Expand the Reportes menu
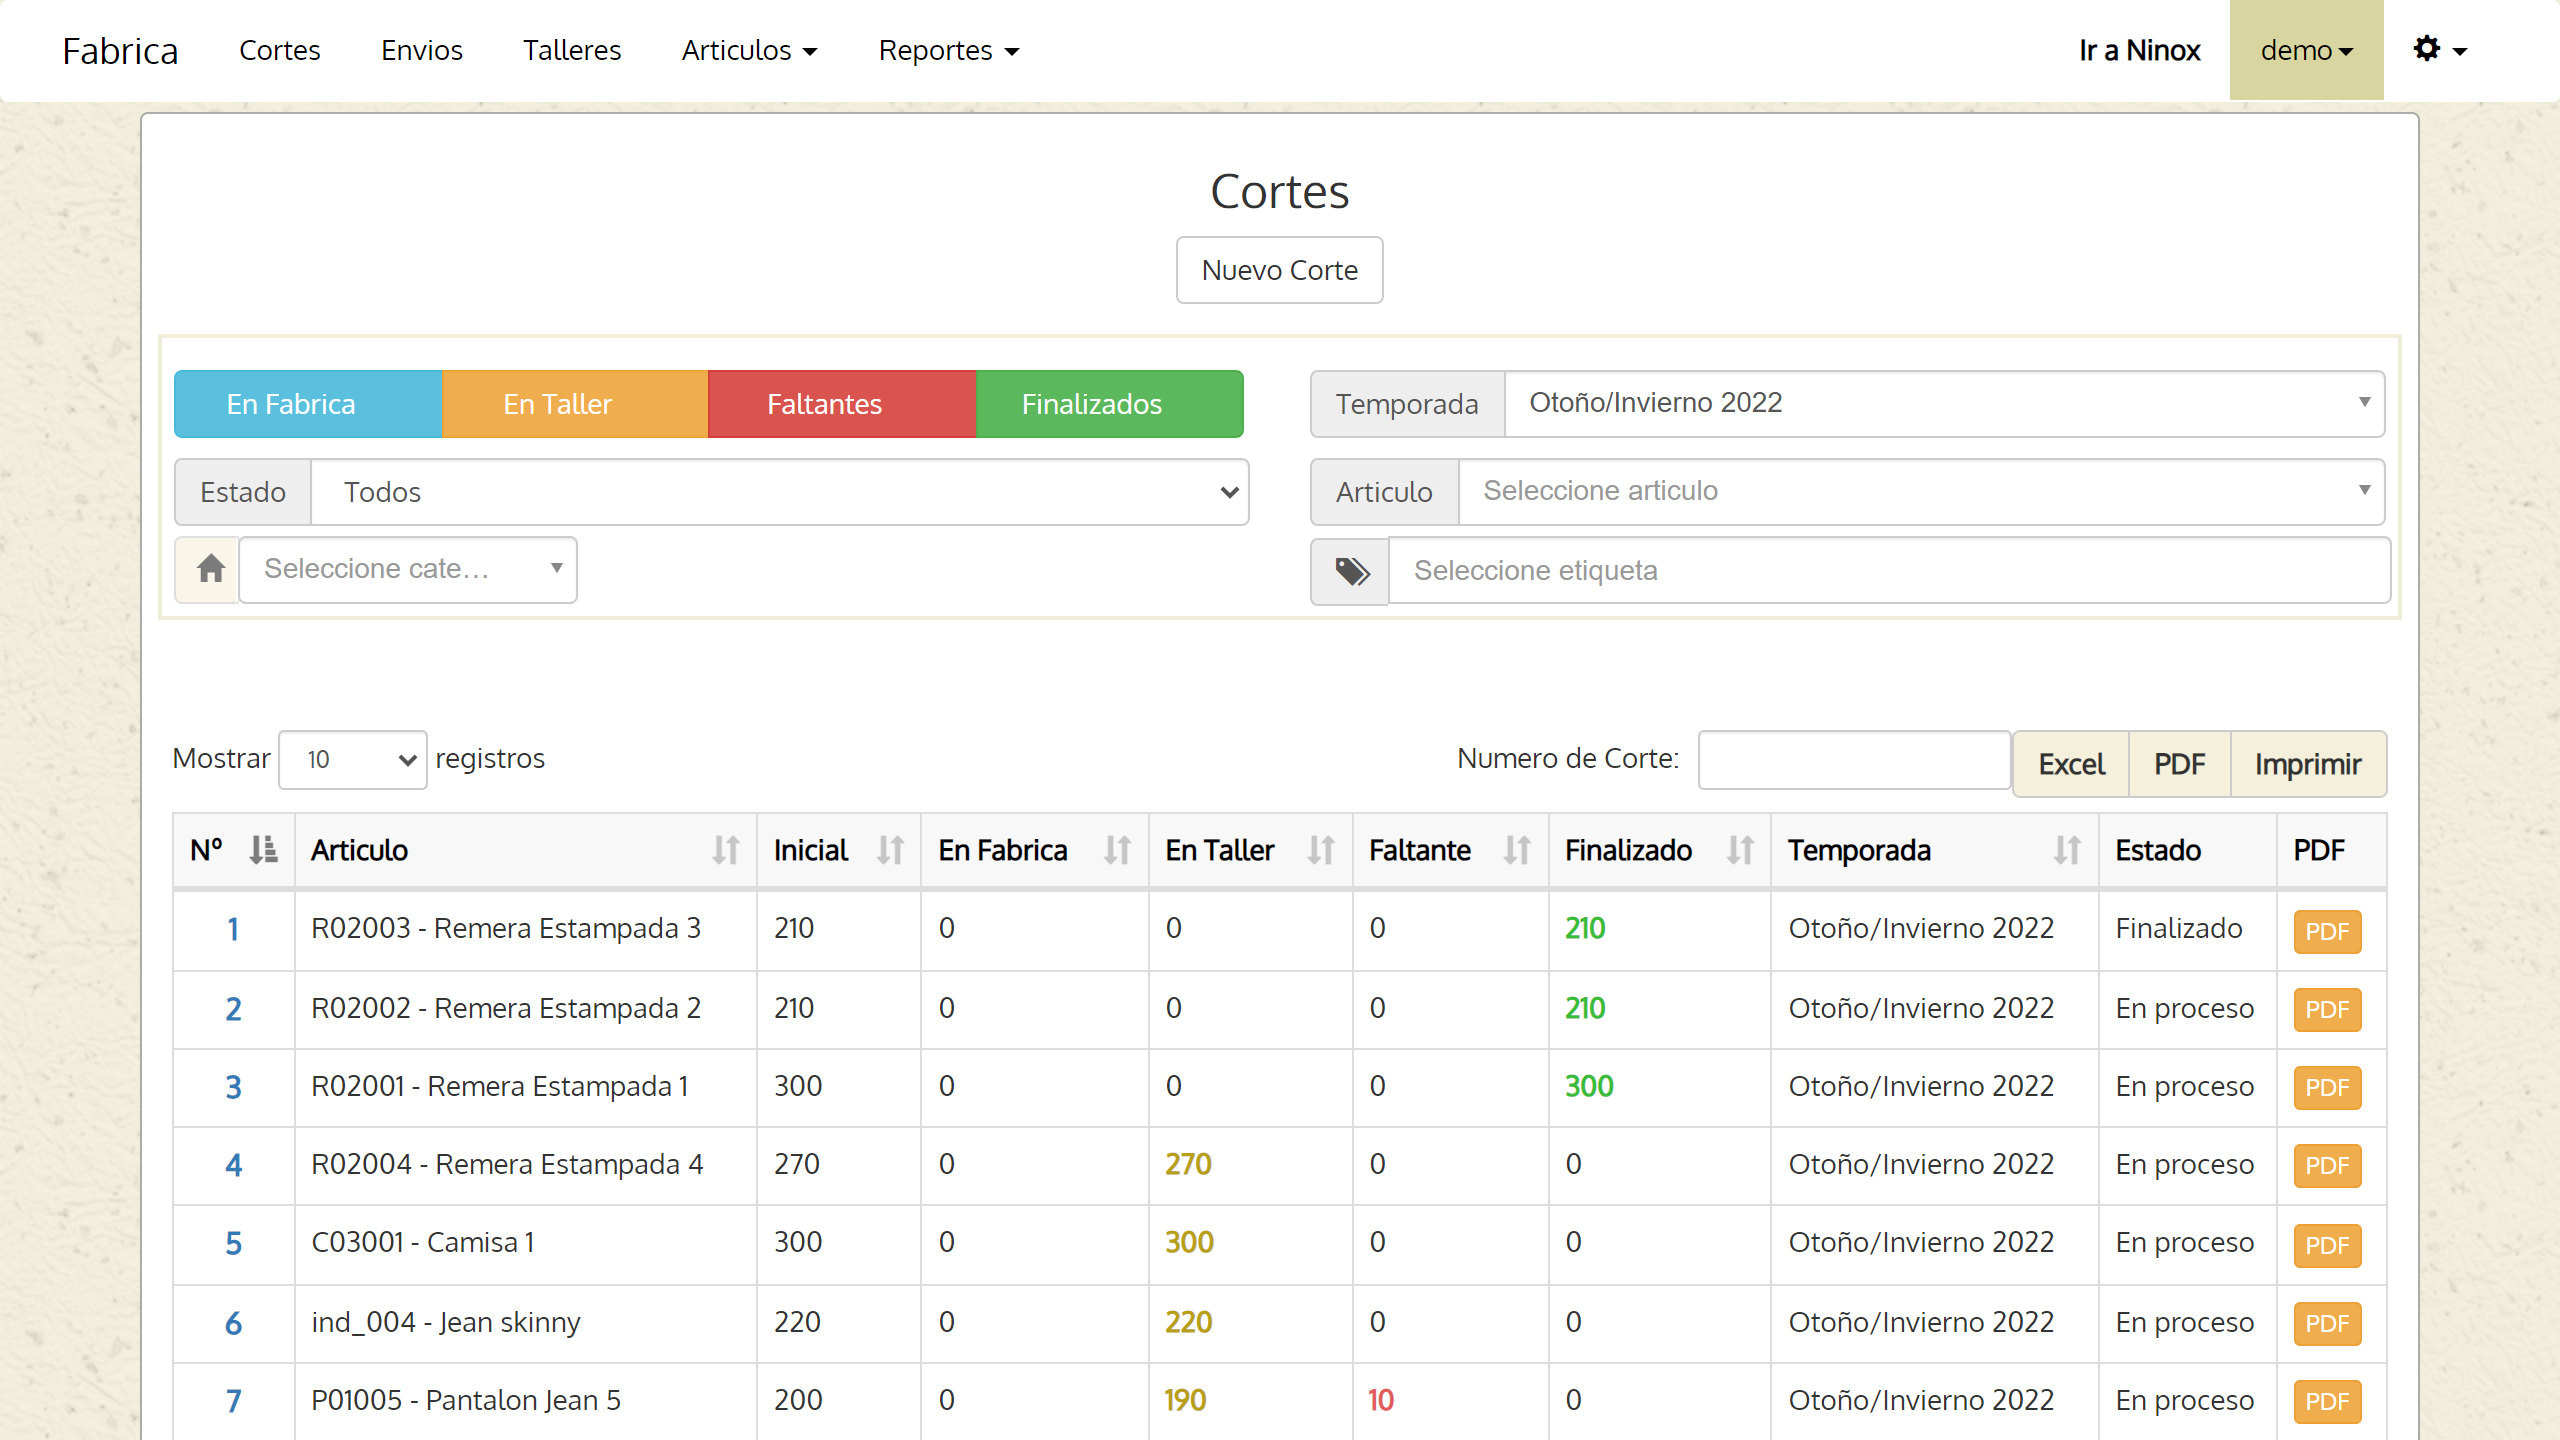 tap(948, 50)
